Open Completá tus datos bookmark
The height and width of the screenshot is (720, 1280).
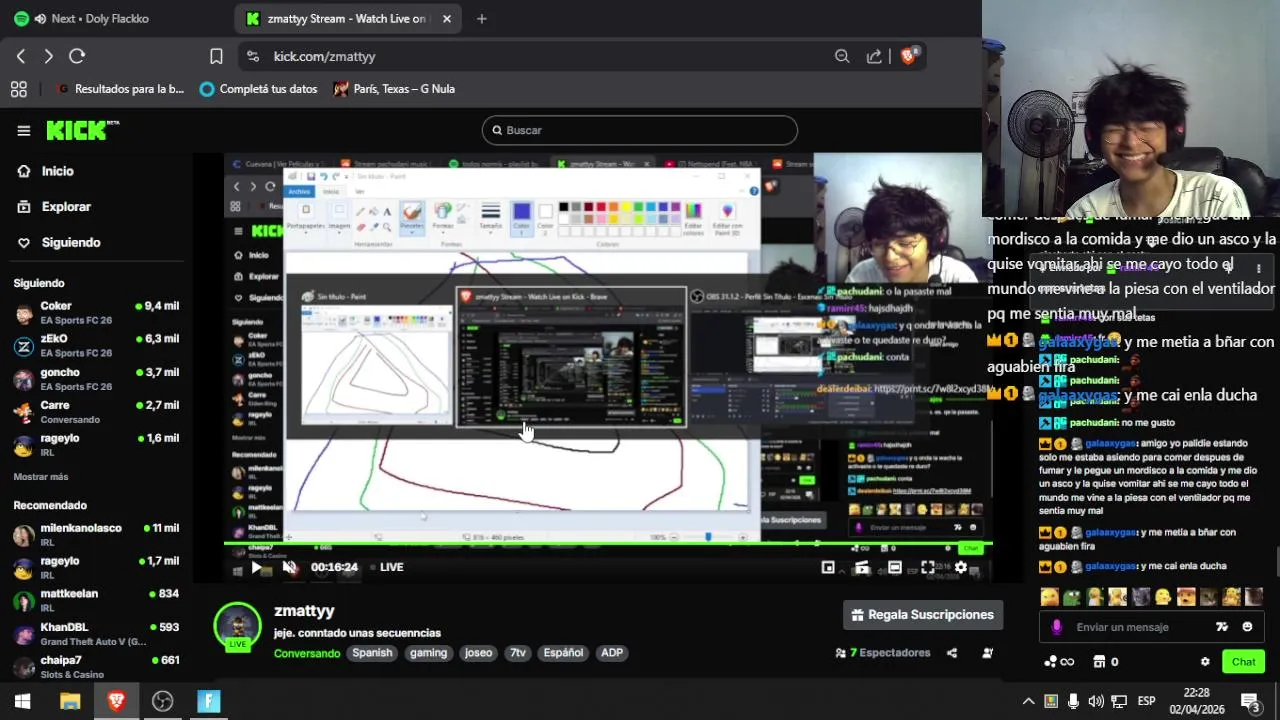point(258,89)
